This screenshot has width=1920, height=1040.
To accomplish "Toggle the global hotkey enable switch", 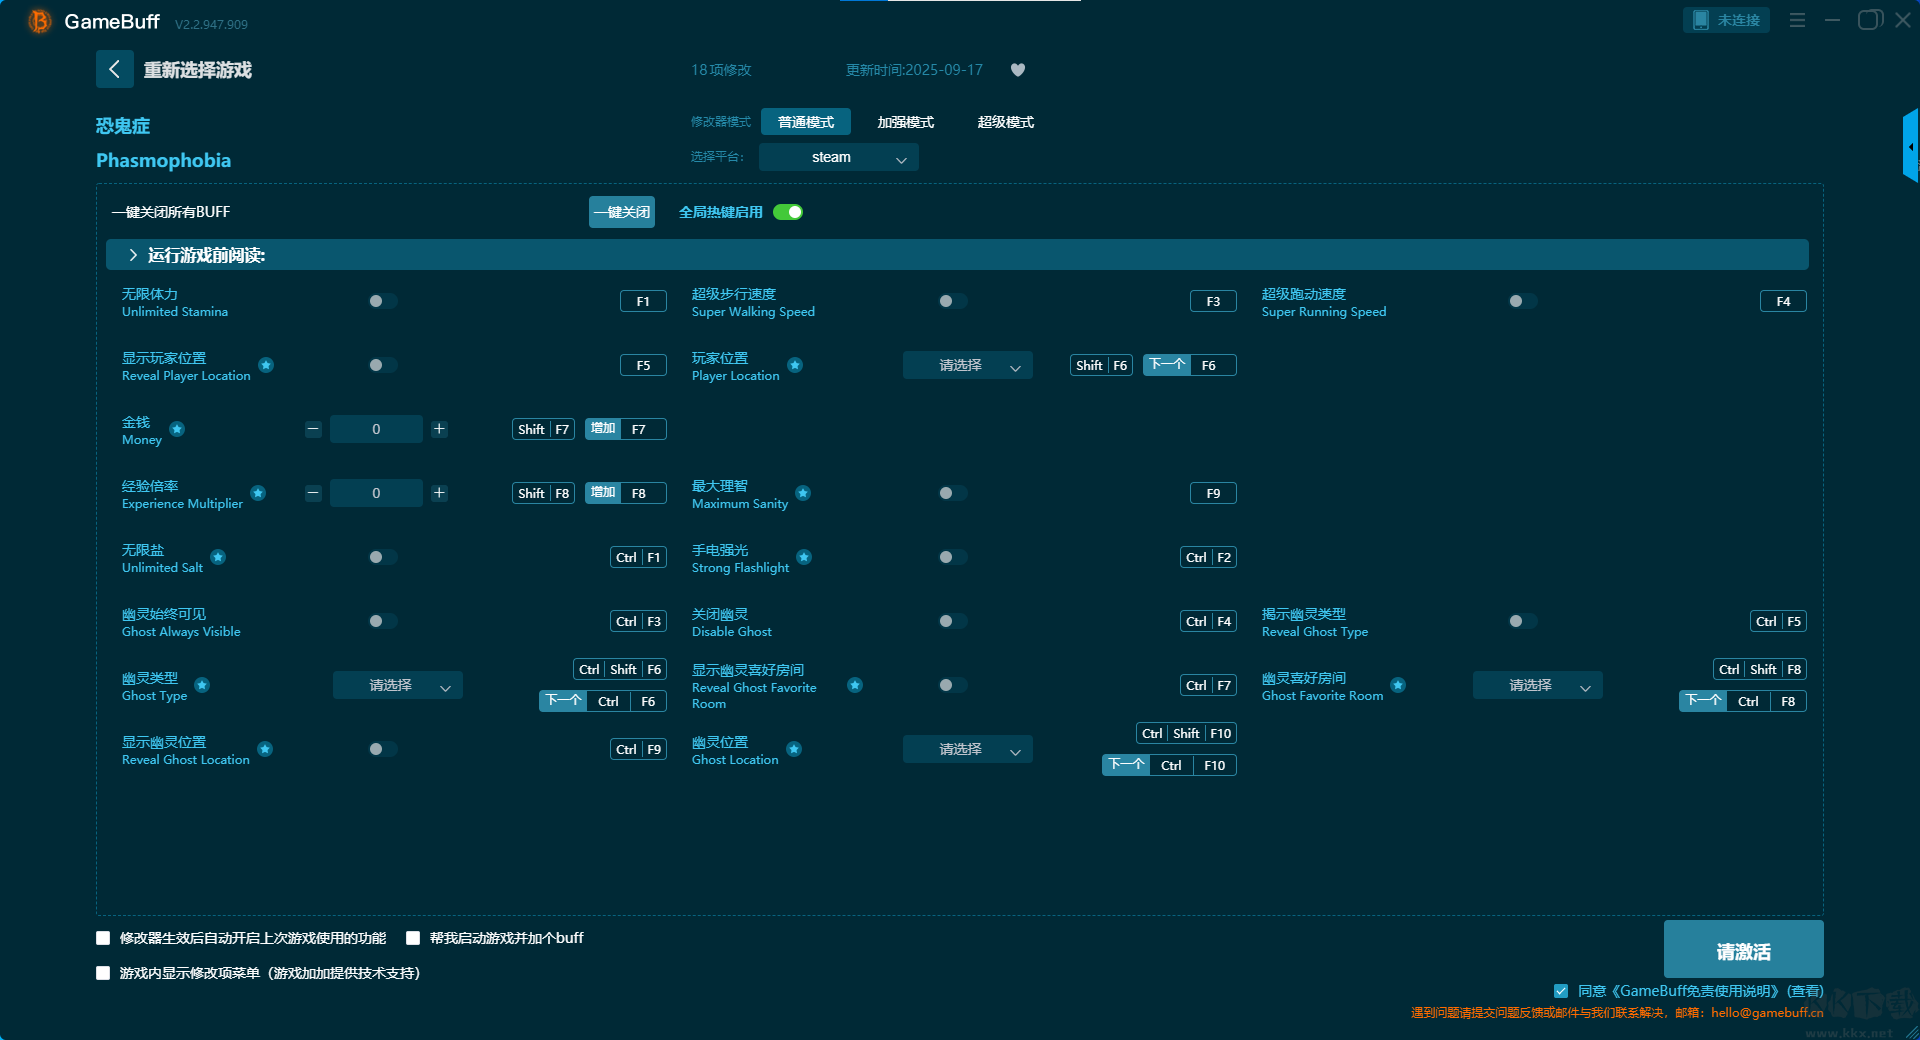I will (x=788, y=212).
